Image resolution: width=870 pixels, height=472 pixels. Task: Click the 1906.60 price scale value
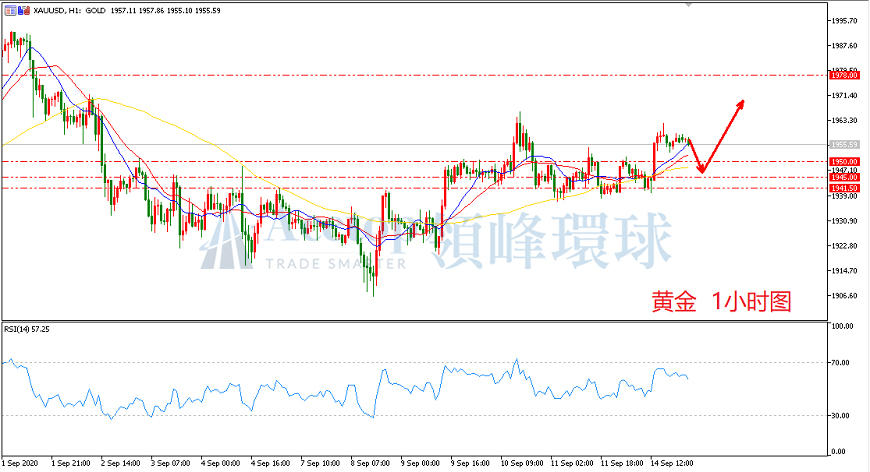(x=844, y=296)
